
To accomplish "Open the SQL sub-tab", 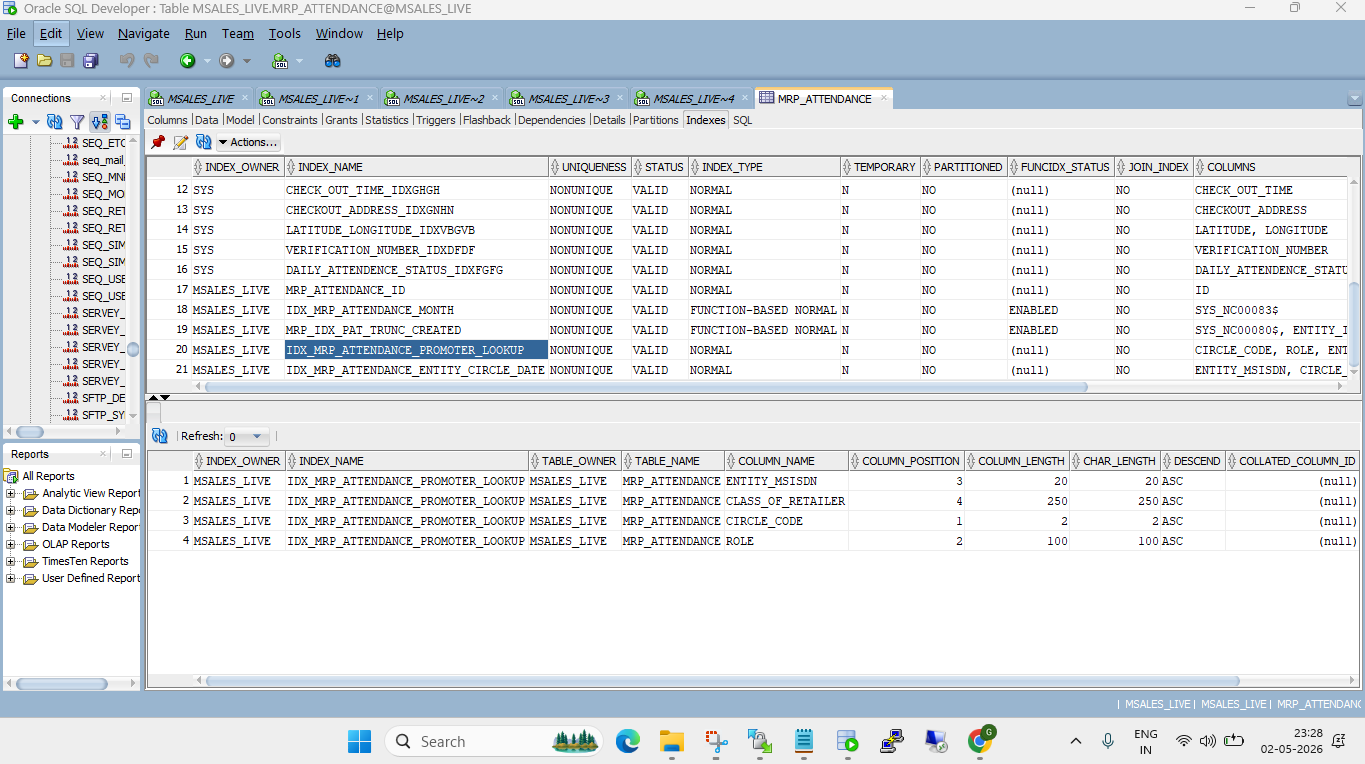I will pyautogui.click(x=742, y=120).
